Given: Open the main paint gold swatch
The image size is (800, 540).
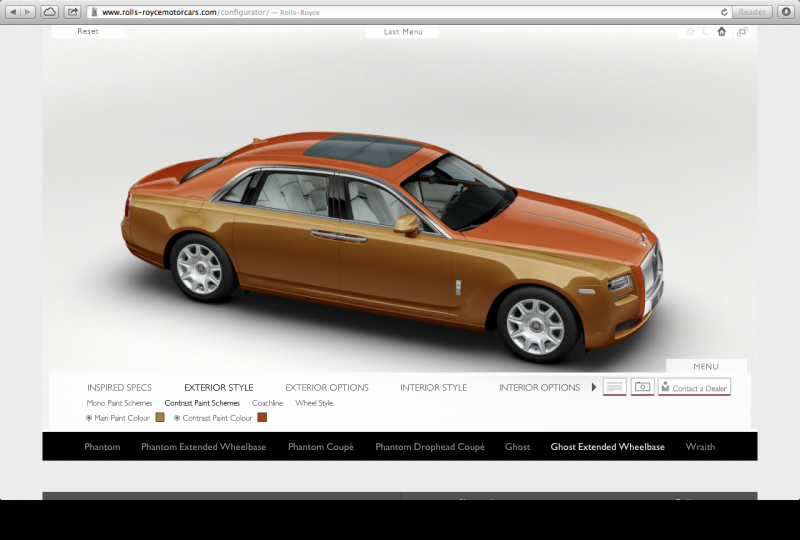Looking at the screenshot, I should pos(160,418).
